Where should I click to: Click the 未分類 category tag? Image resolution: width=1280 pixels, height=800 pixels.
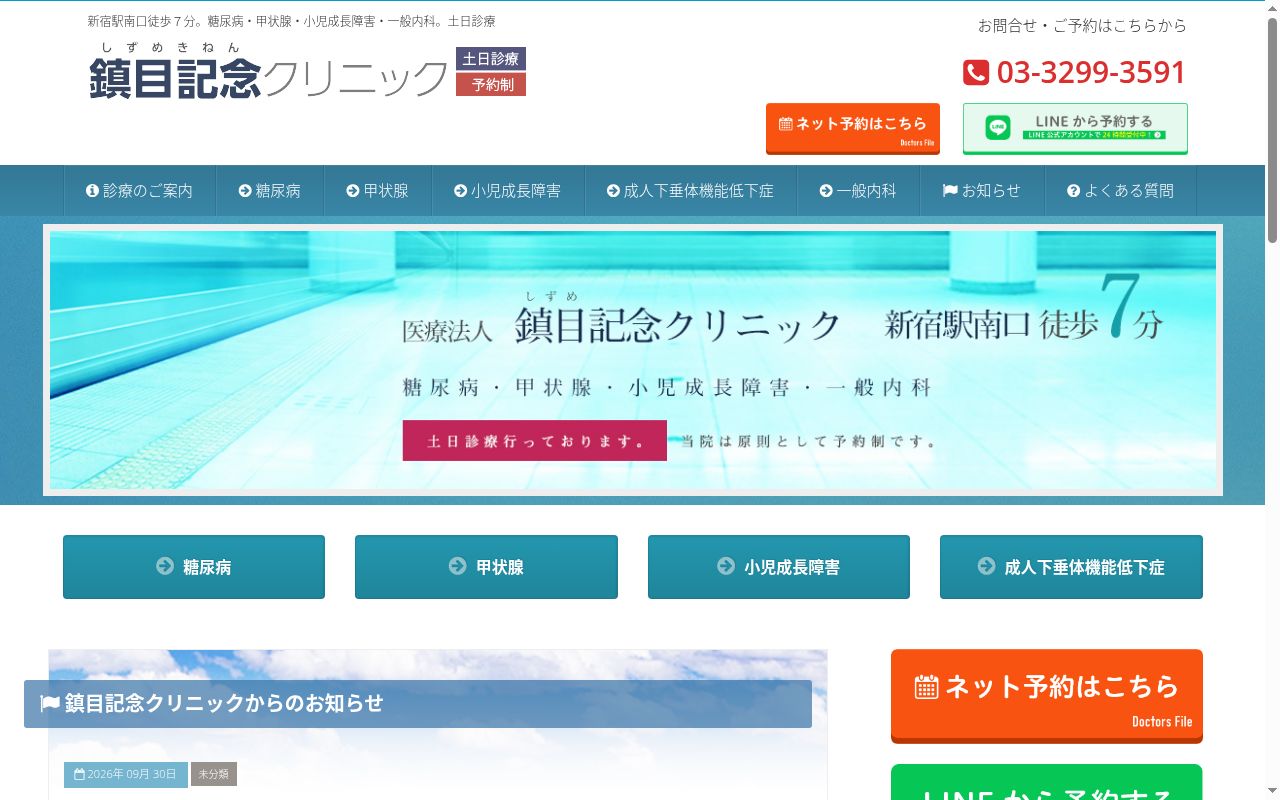pos(214,774)
